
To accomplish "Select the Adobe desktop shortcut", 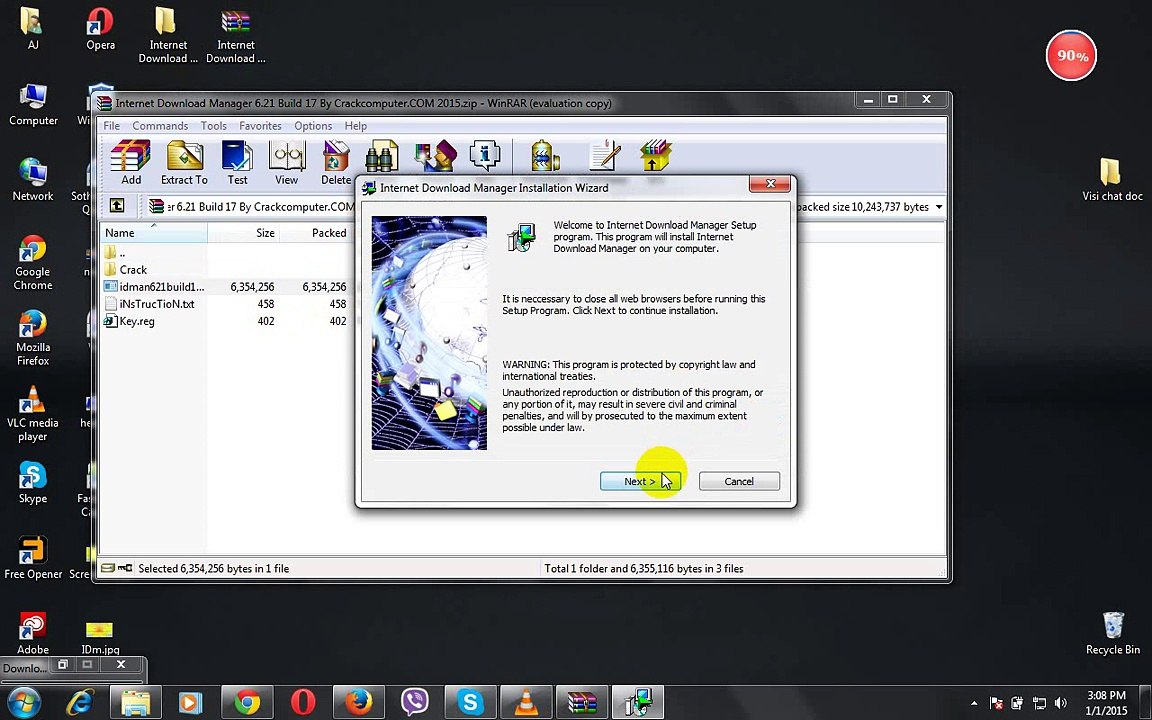I will 33,633.
